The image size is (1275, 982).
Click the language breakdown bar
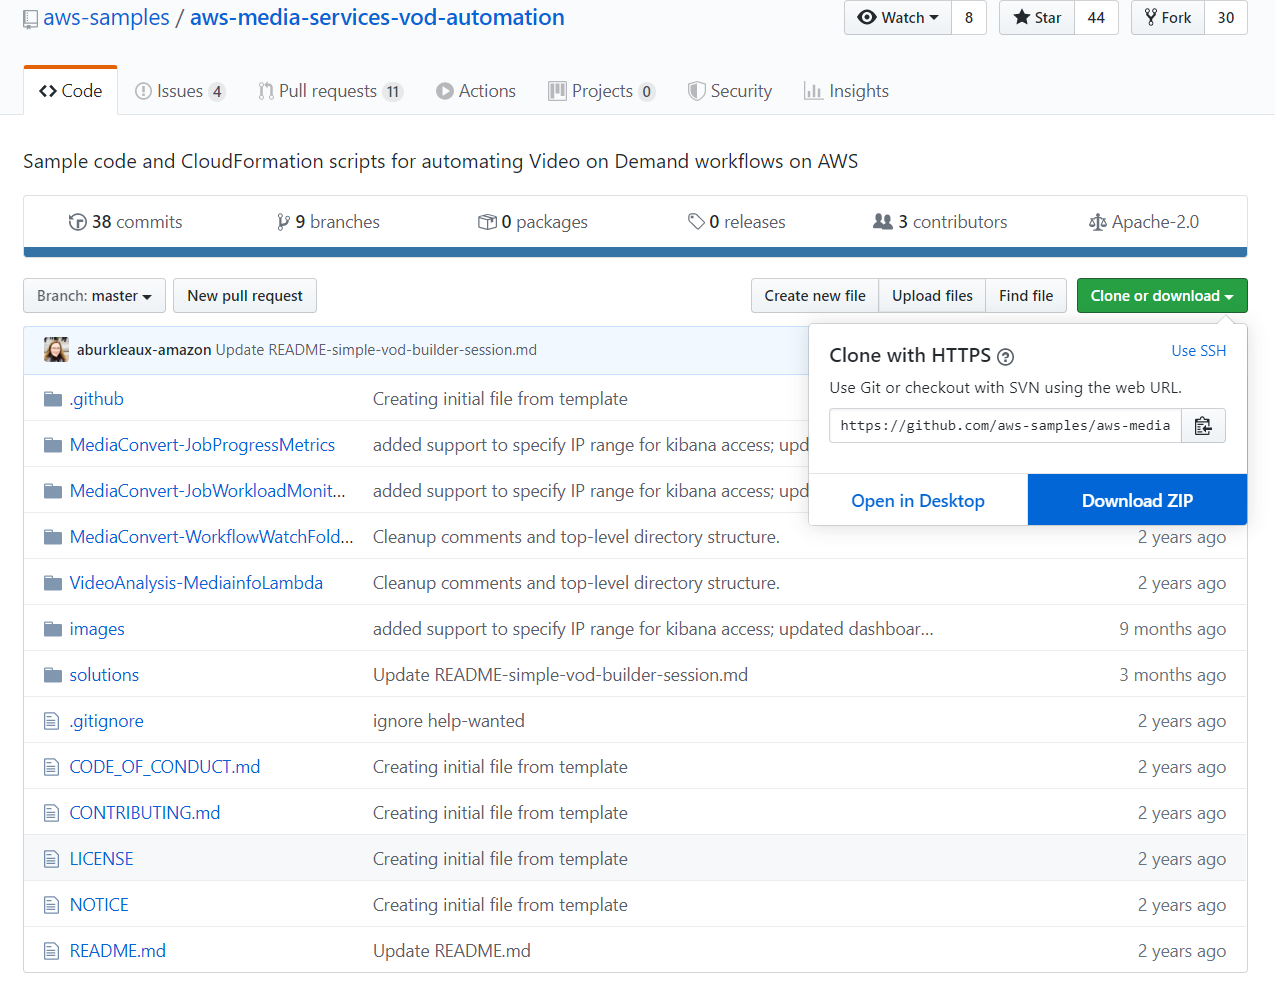(x=635, y=252)
